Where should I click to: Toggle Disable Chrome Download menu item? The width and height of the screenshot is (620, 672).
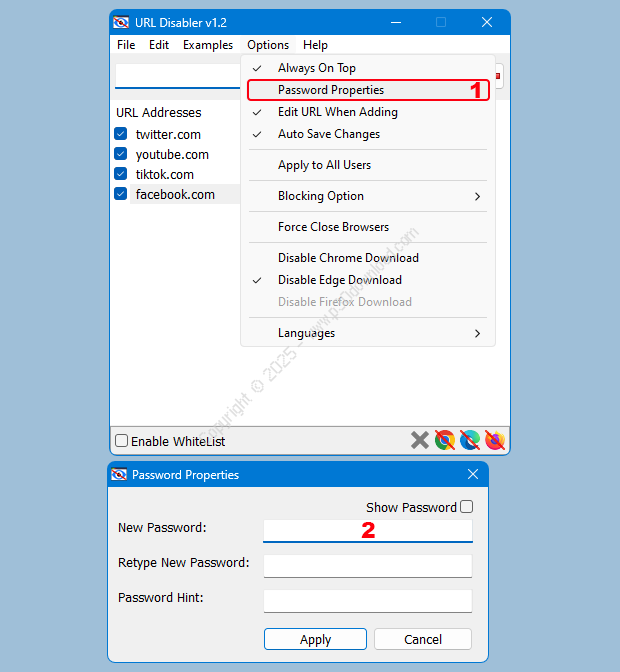[x=348, y=258]
